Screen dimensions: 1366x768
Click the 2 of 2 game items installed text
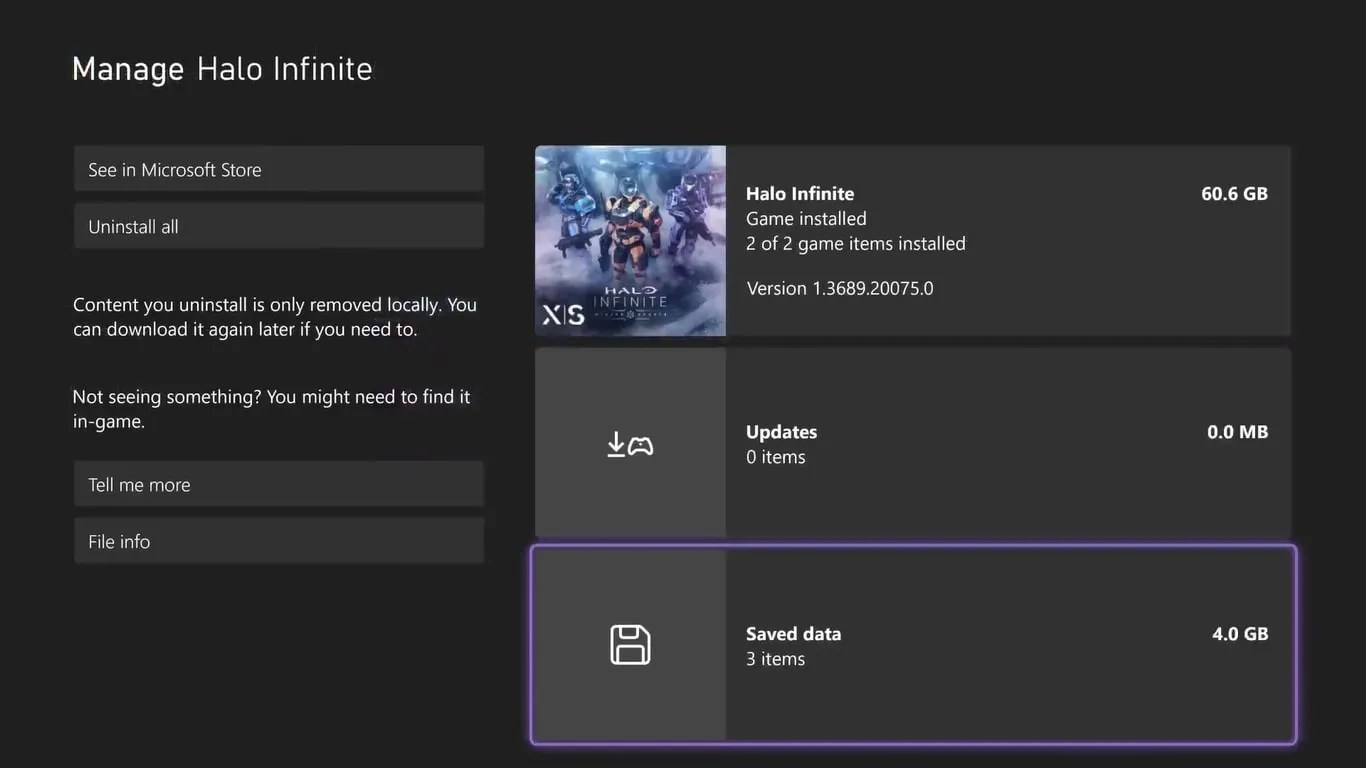click(856, 243)
